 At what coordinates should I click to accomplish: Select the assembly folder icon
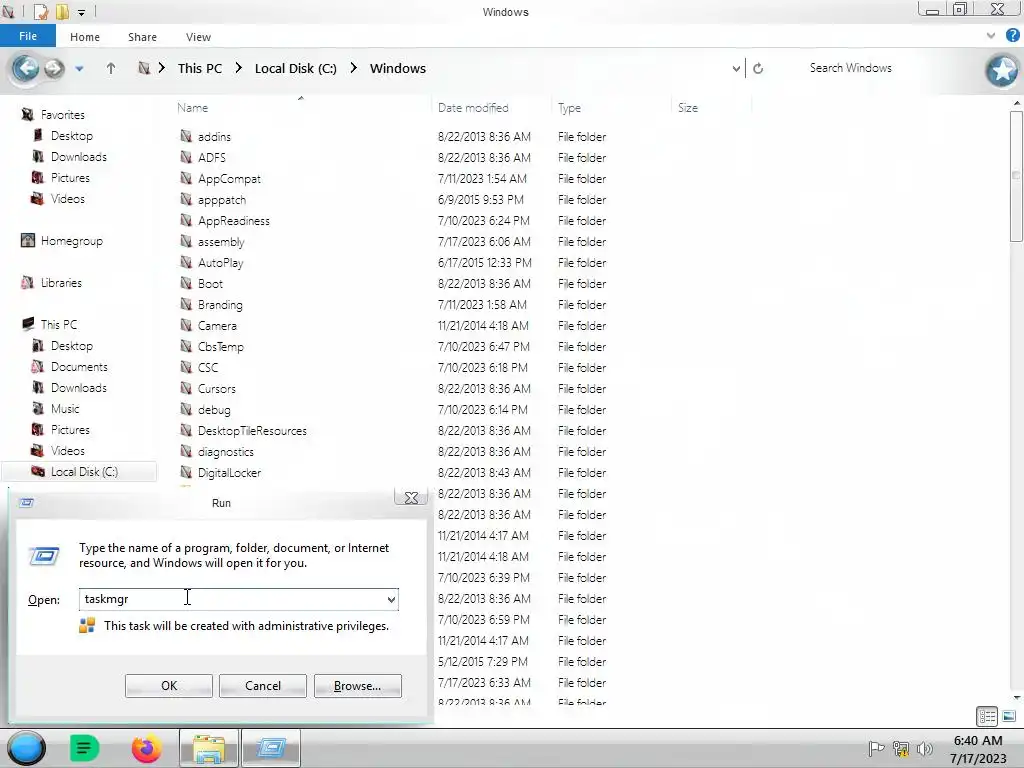186,241
